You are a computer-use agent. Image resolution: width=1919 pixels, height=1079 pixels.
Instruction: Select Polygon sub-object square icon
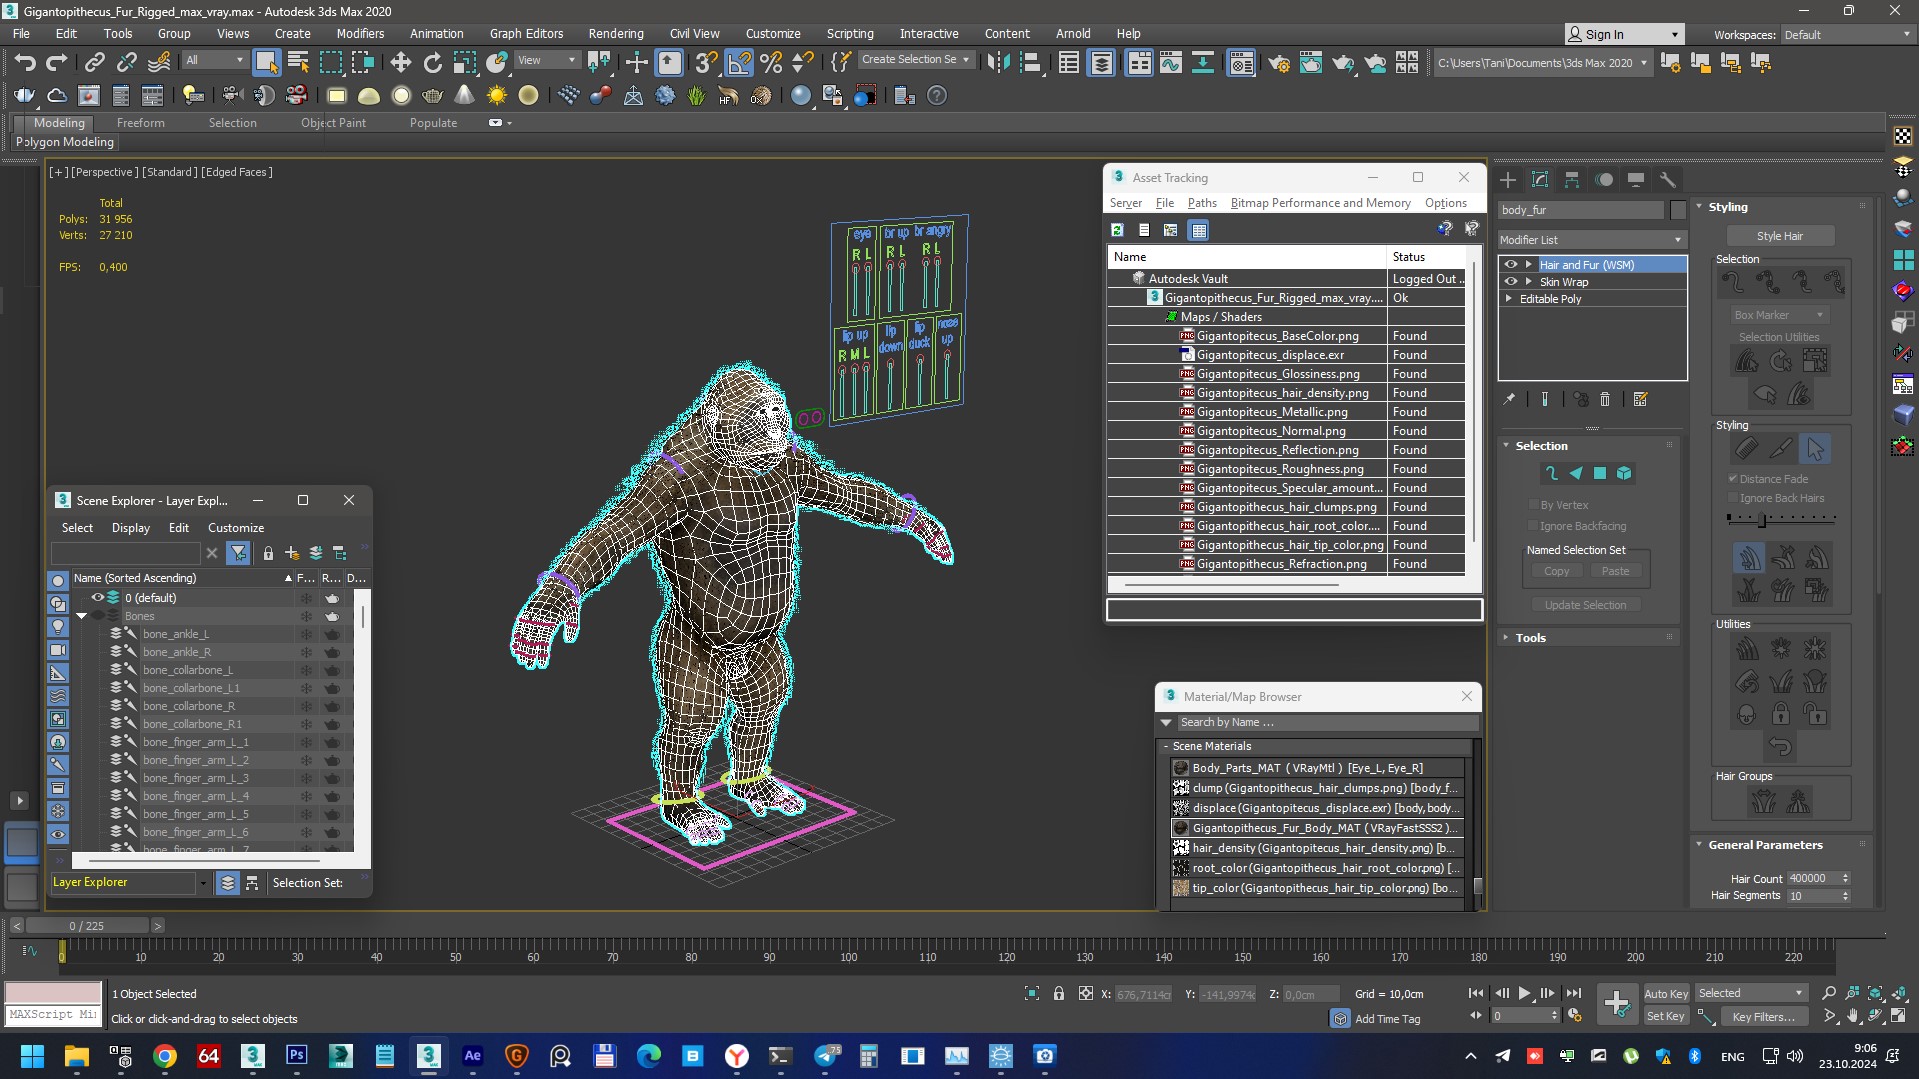[x=1600, y=473]
